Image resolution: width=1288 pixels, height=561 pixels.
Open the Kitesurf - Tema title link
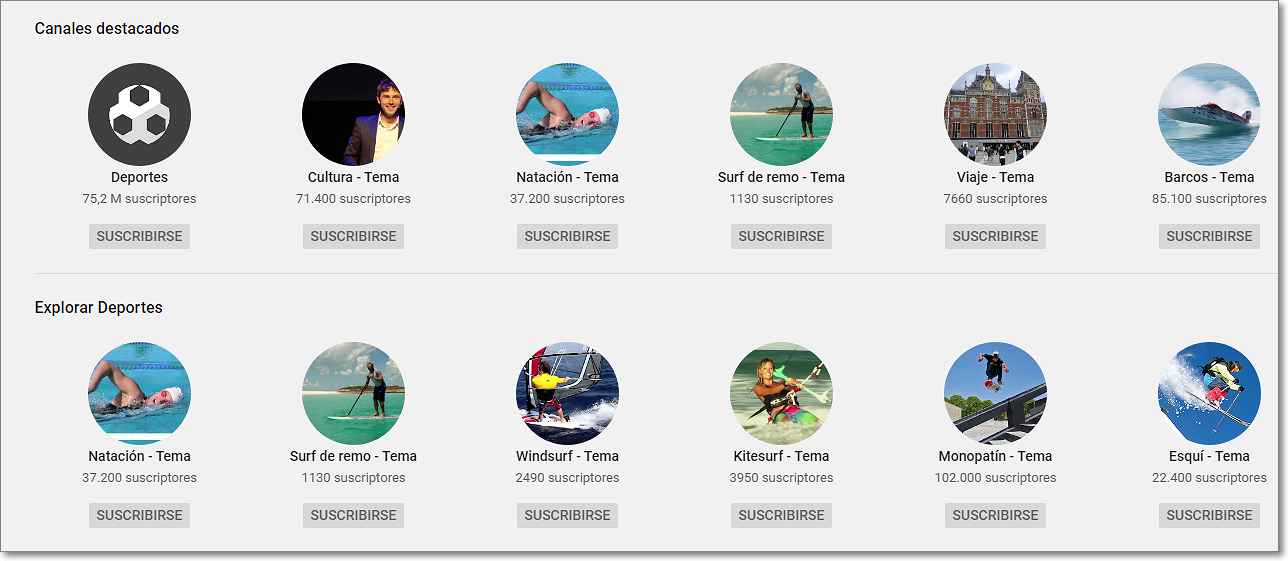click(x=781, y=456)
